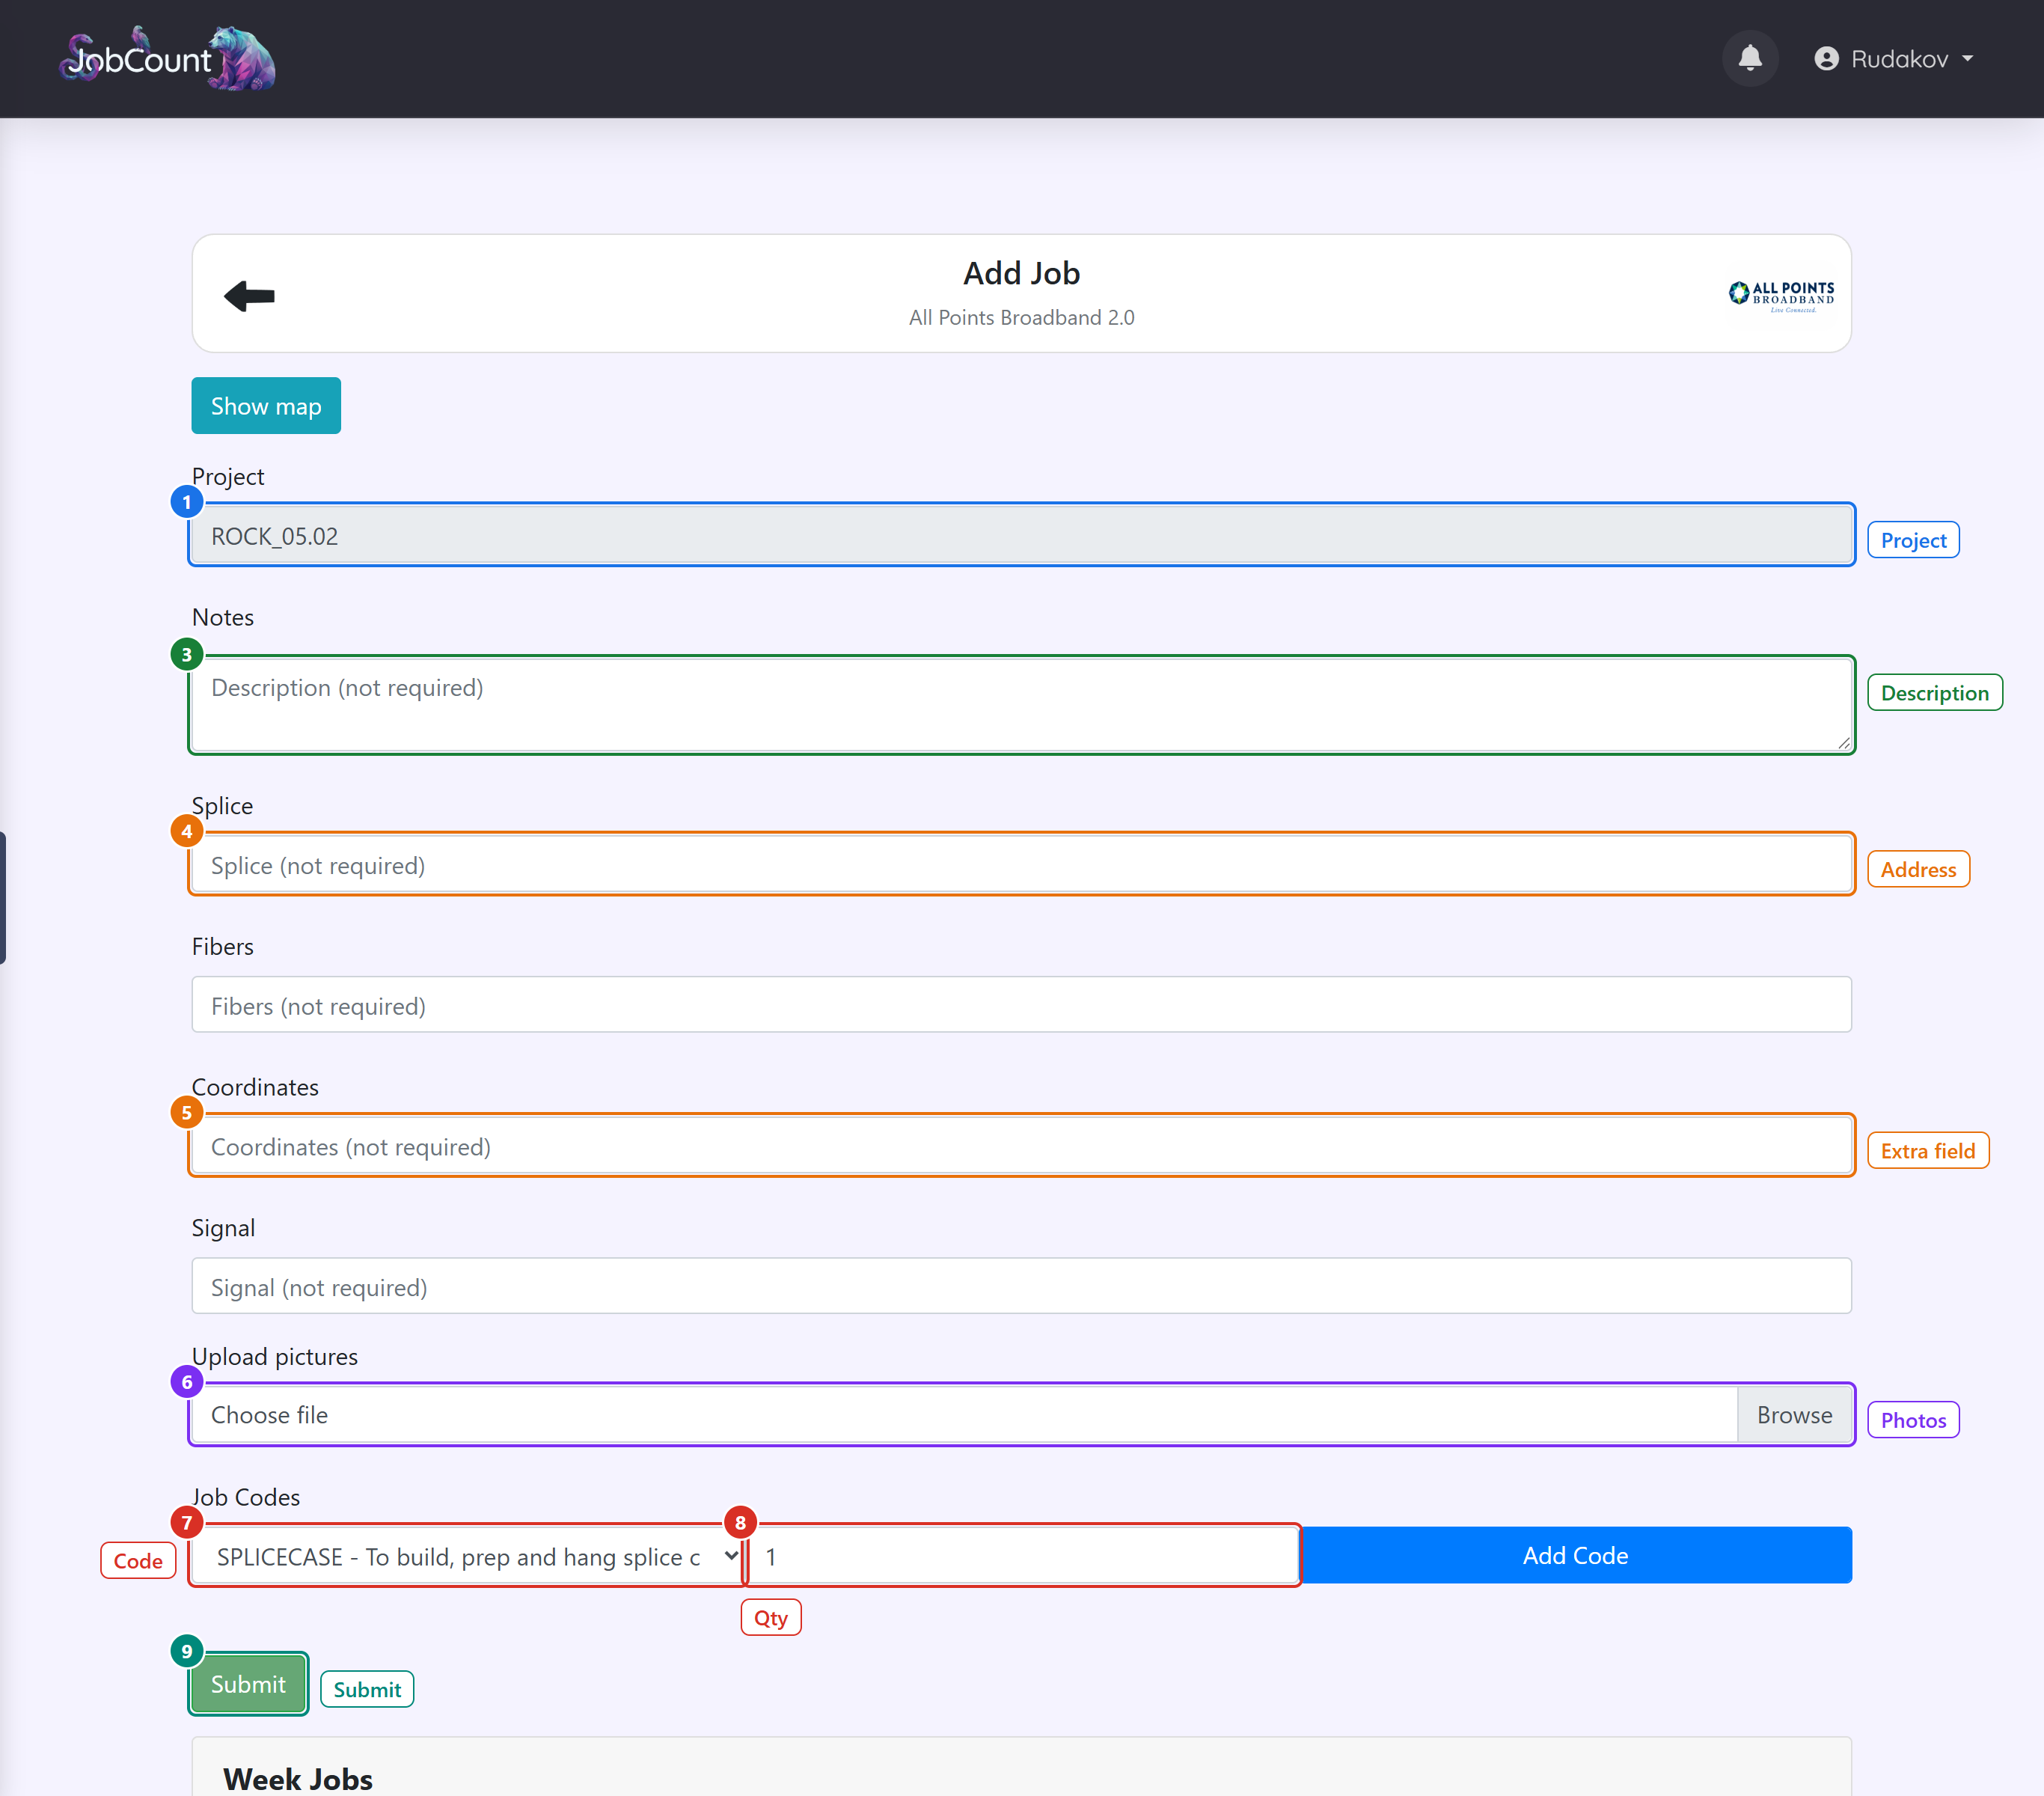Open the SPLICECASE job code dropdown
The image size is (2044, 1796).
click(467, 1556)
